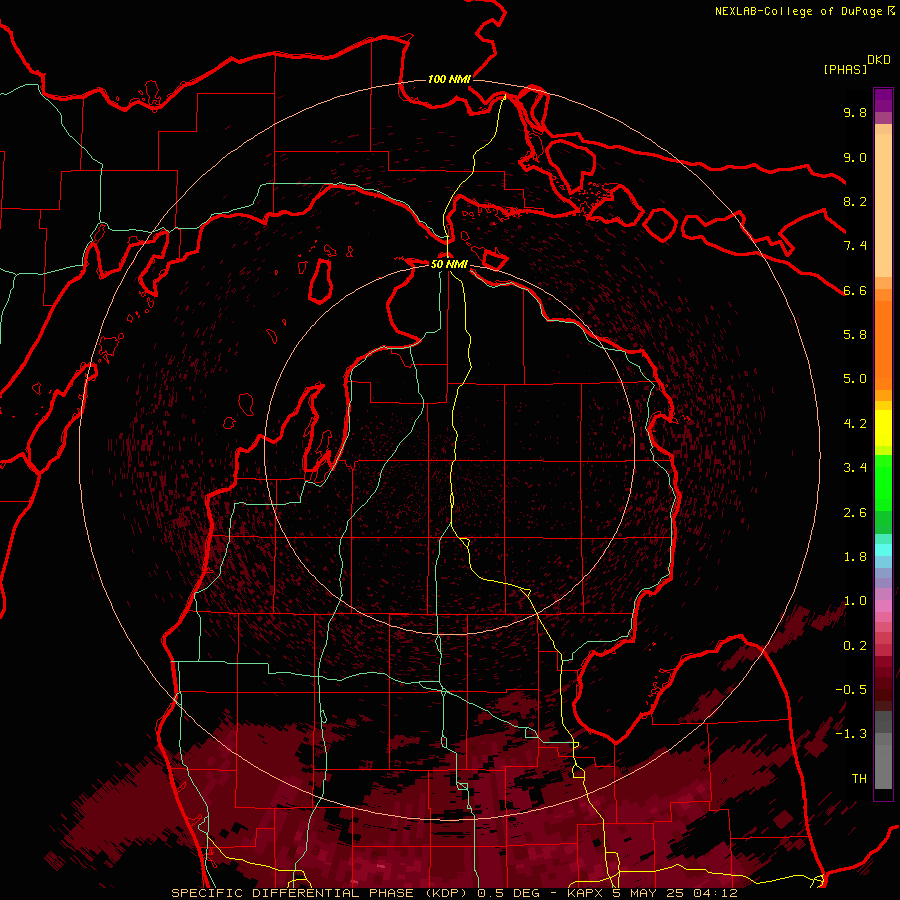Click the 50 NMI range ring label
Screen dimensions: 900x900
449,264
